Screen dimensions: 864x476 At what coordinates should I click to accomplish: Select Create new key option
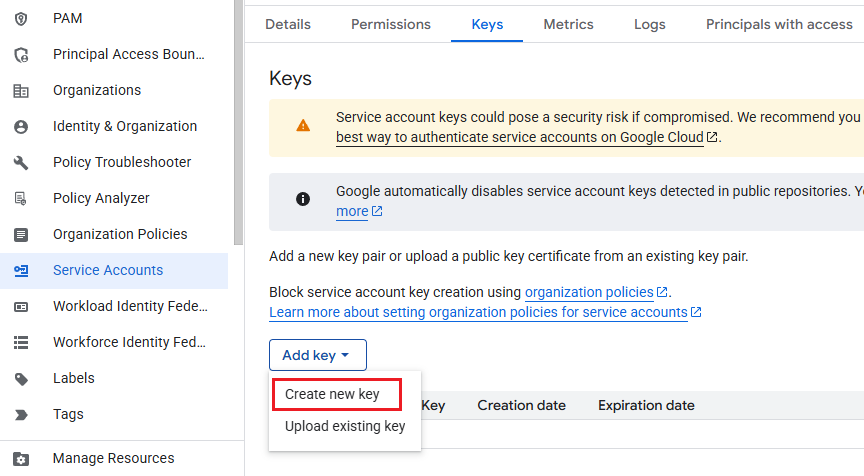coord(332,394)
